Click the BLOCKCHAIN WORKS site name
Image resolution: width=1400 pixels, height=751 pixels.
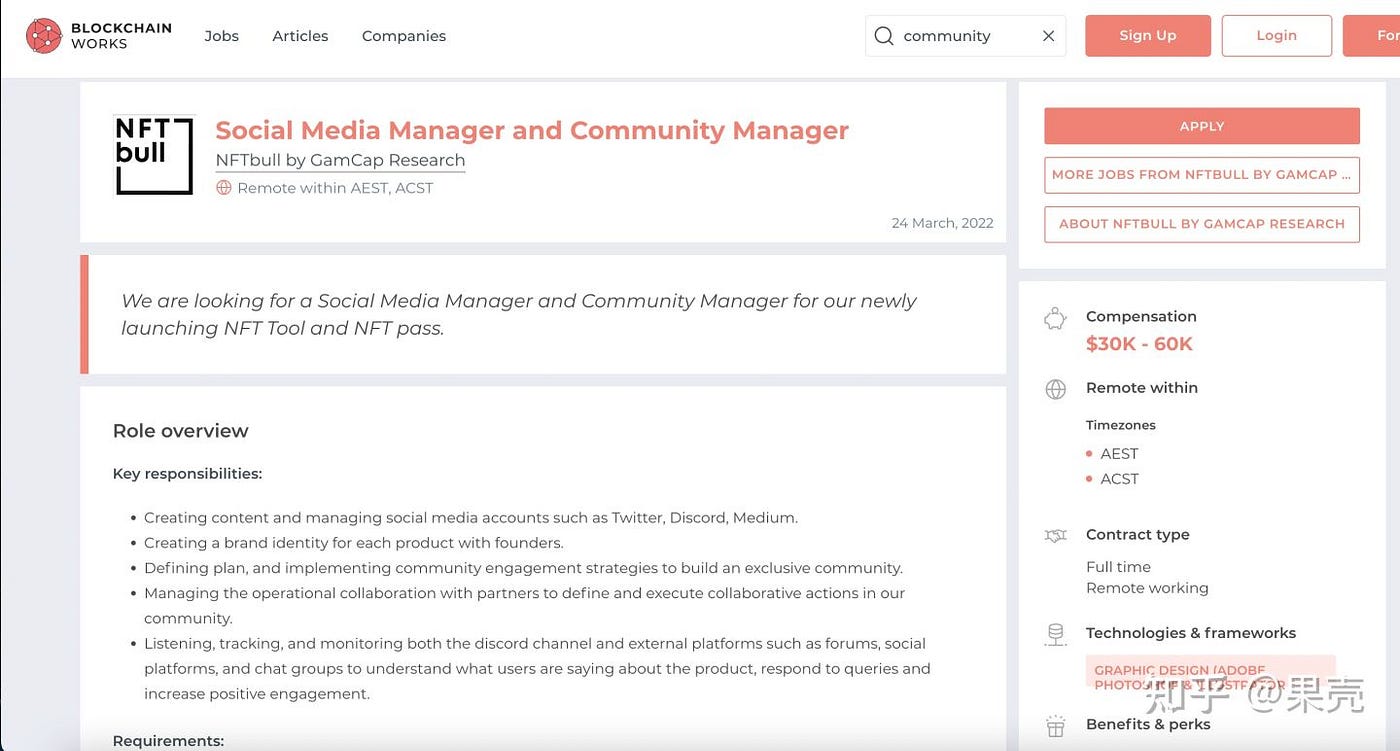tap(121, 36)
